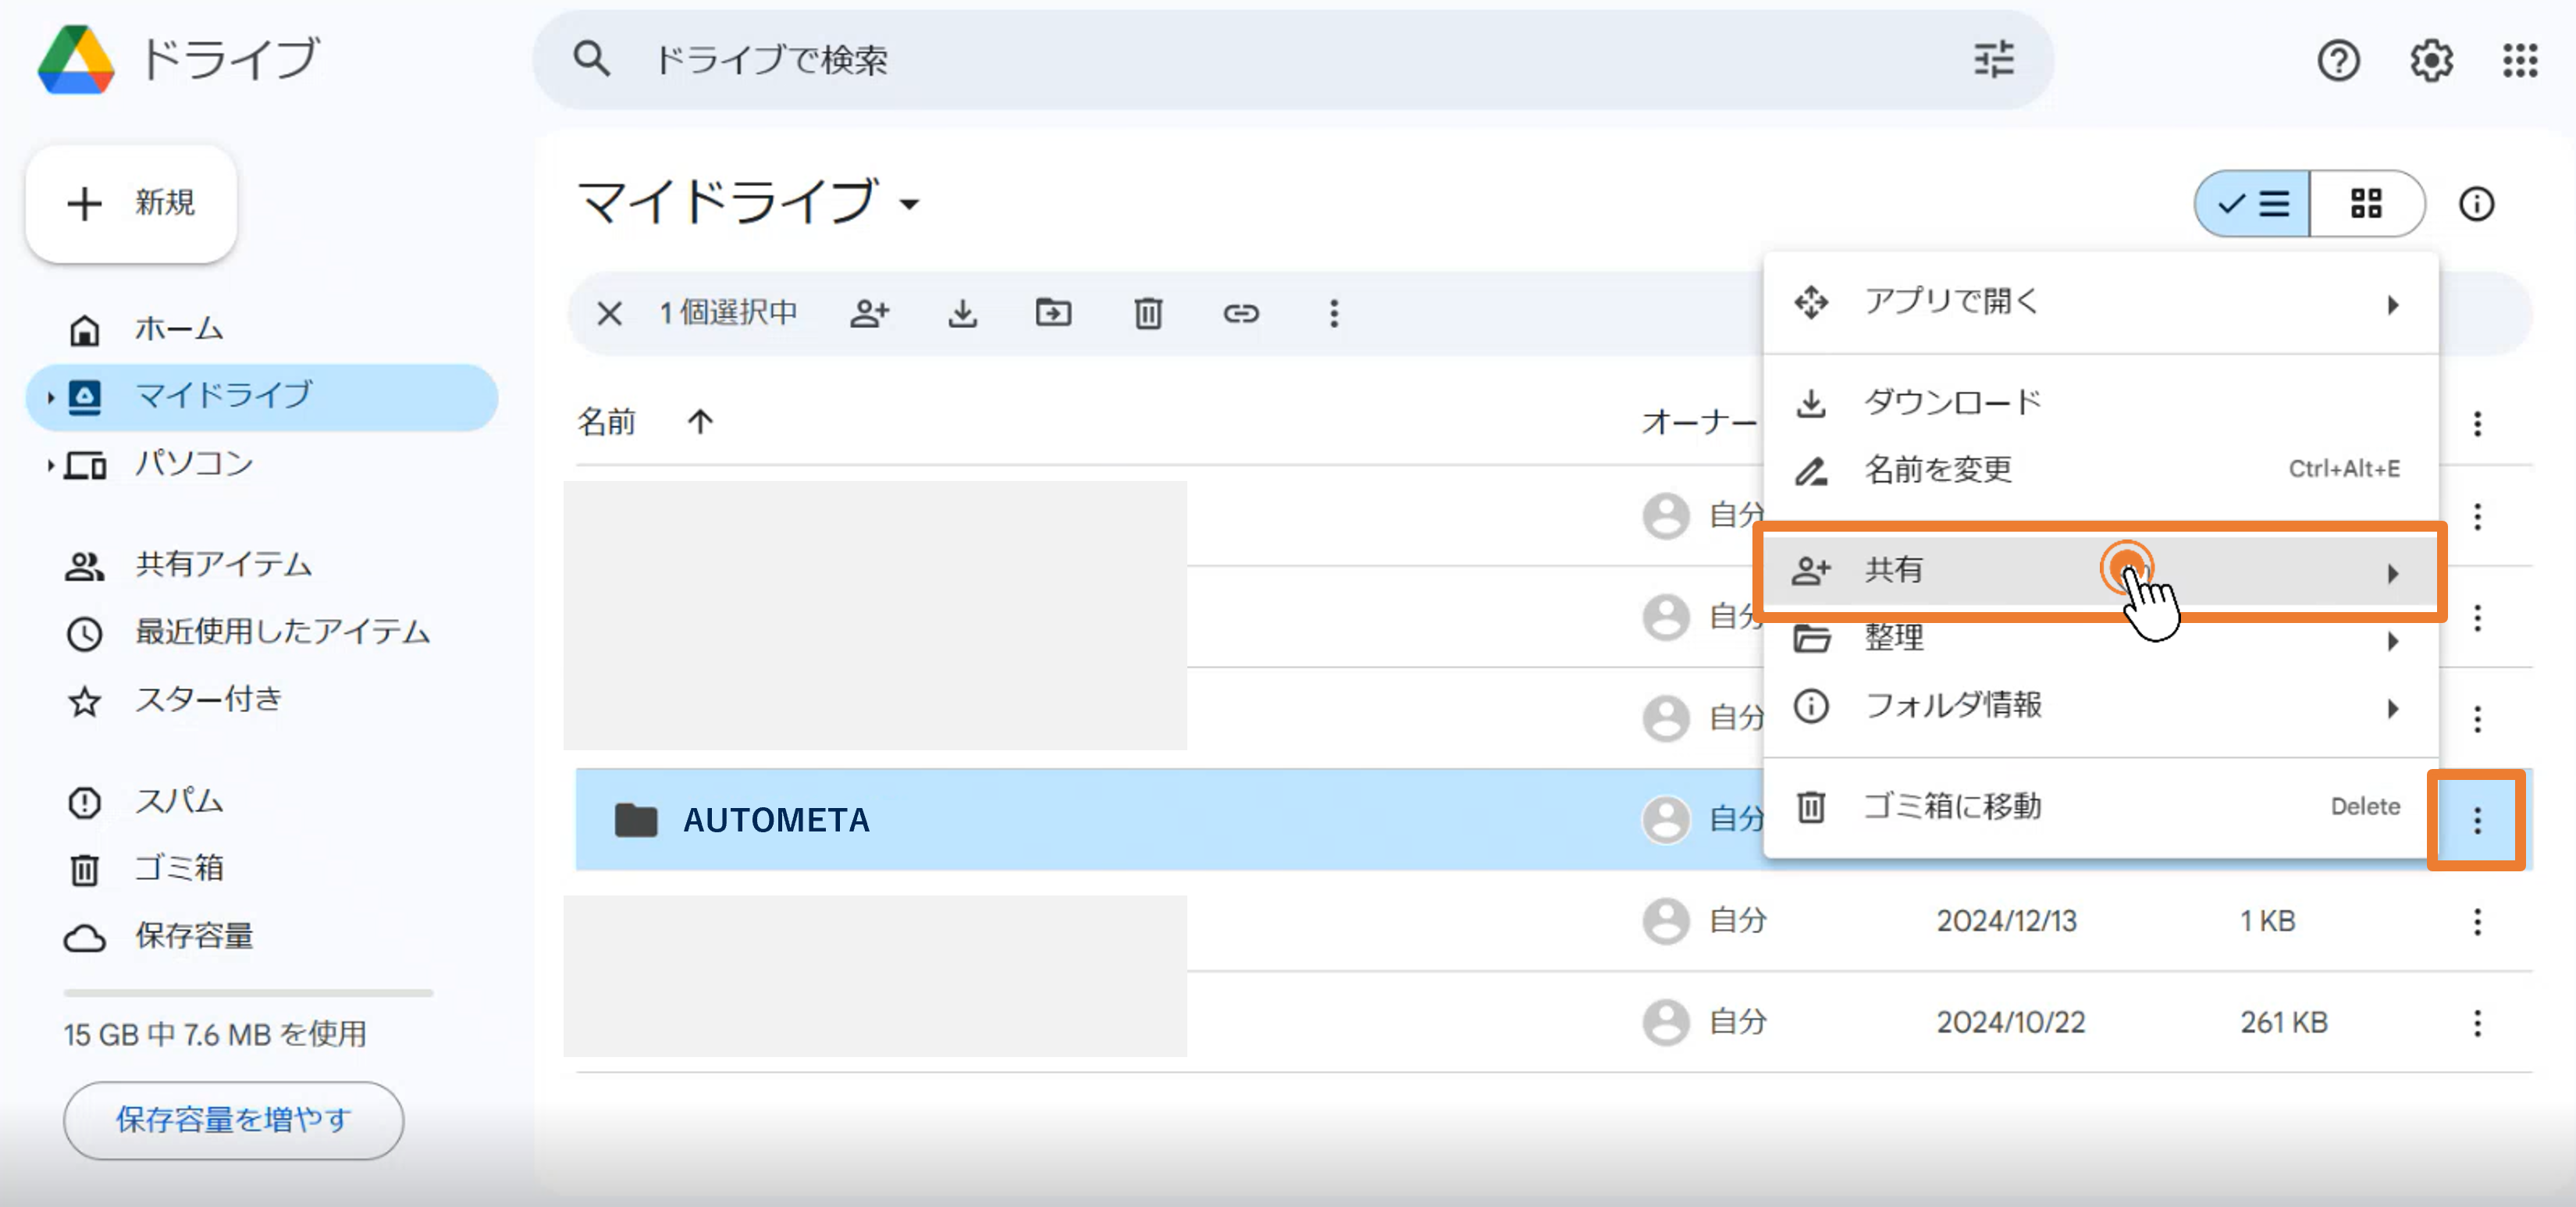Expand パソコン tree in sidebar
The width and height of the screenshot is (2576, 1207).
click(50, 464)
